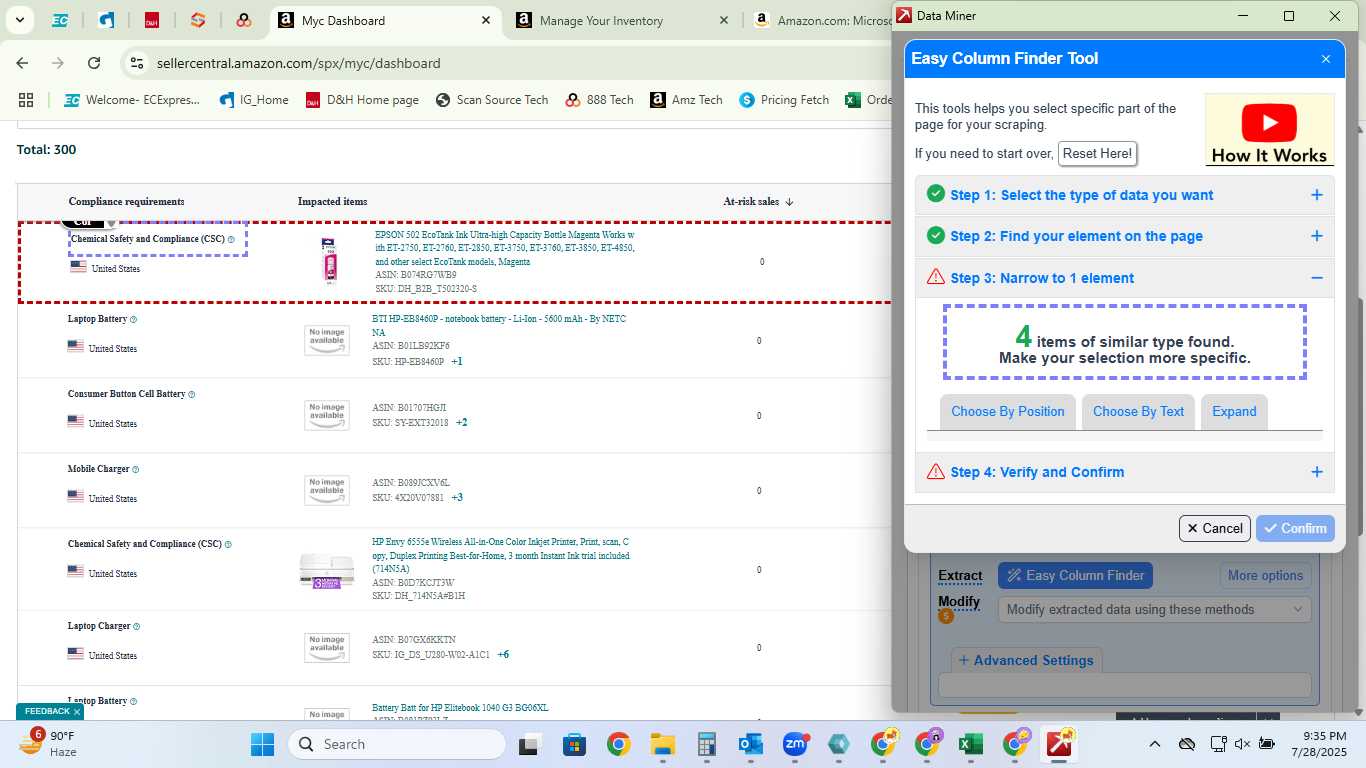Select the Choose By Text tab
1366x768 pixels.
click(1138, 411)
